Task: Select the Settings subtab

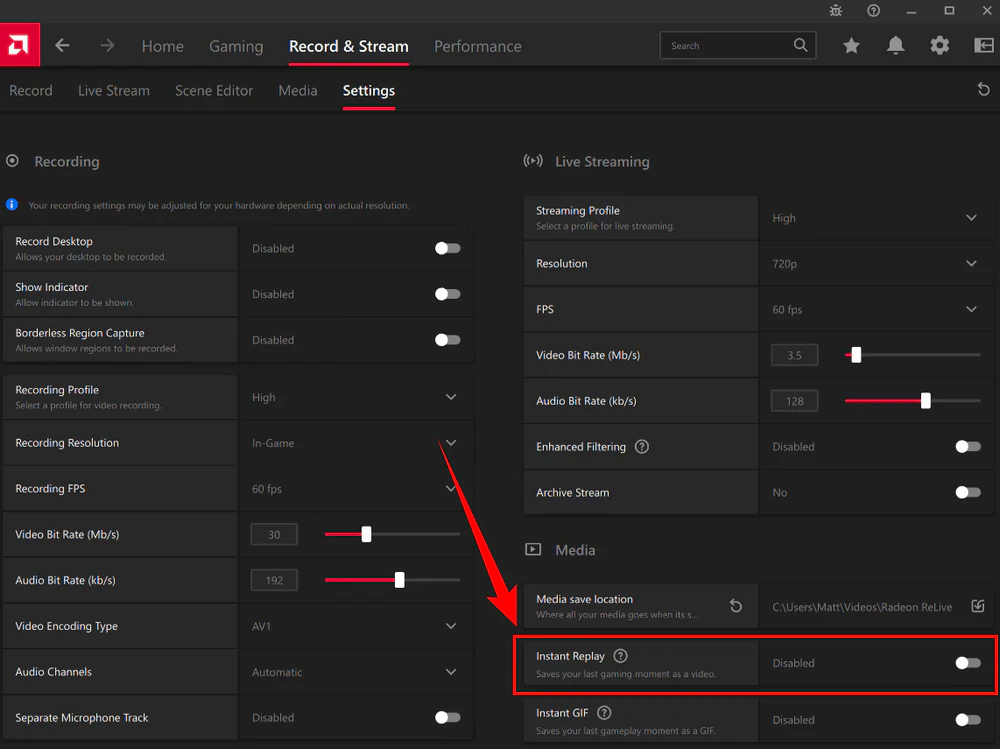Action: pos(369,91)
